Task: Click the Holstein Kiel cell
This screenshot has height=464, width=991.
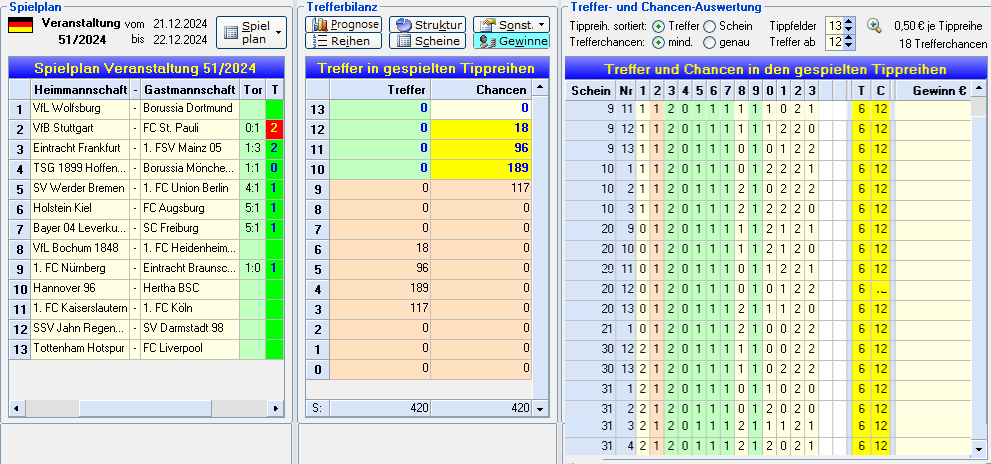Action: (80, 208)
